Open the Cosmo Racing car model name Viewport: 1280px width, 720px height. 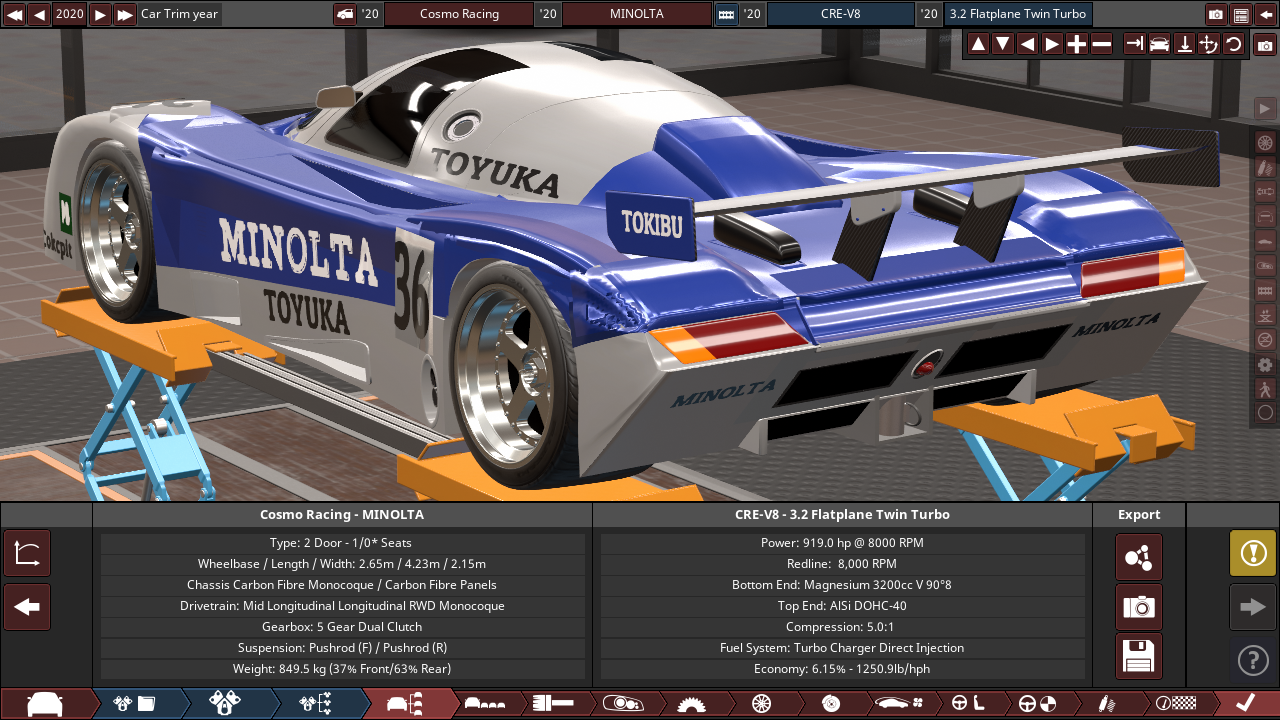point(459,14)
